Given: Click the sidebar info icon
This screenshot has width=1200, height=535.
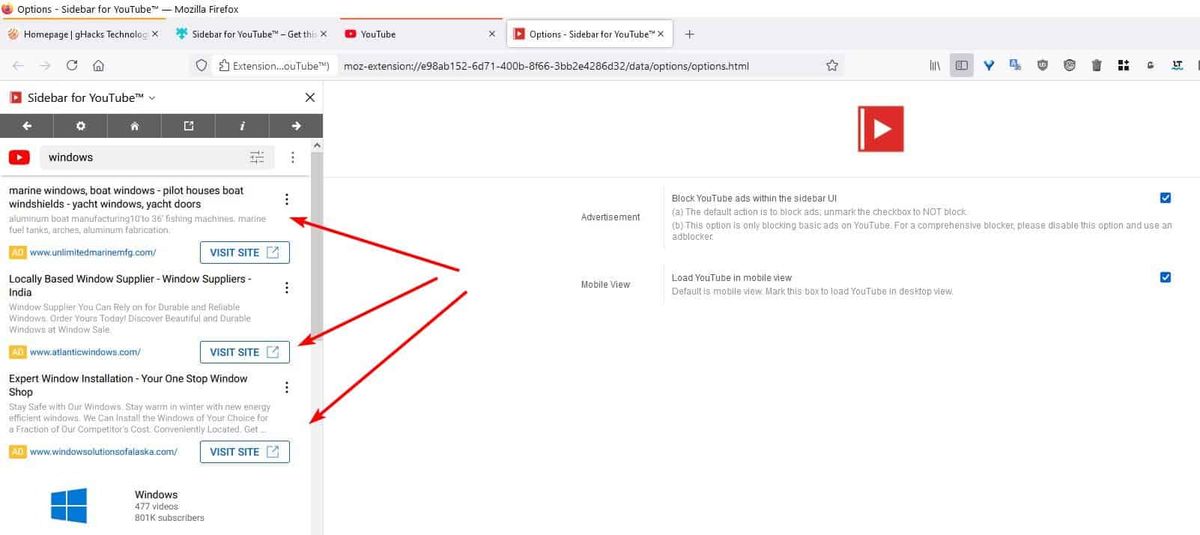Looking at the screenshot, I should 242,126.
